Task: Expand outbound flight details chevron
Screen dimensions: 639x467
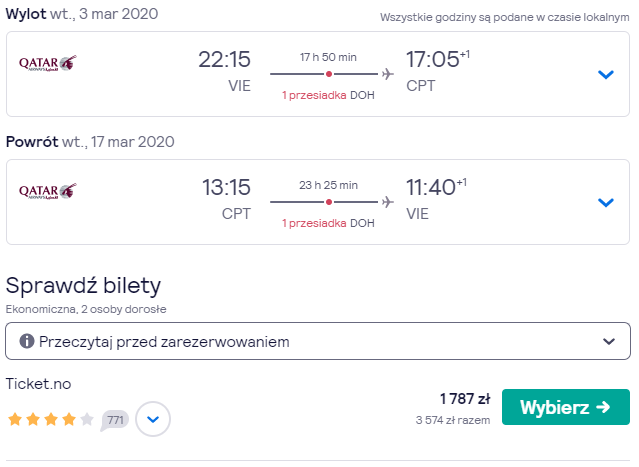Action: pyautogui.click(x=606, y=75)
